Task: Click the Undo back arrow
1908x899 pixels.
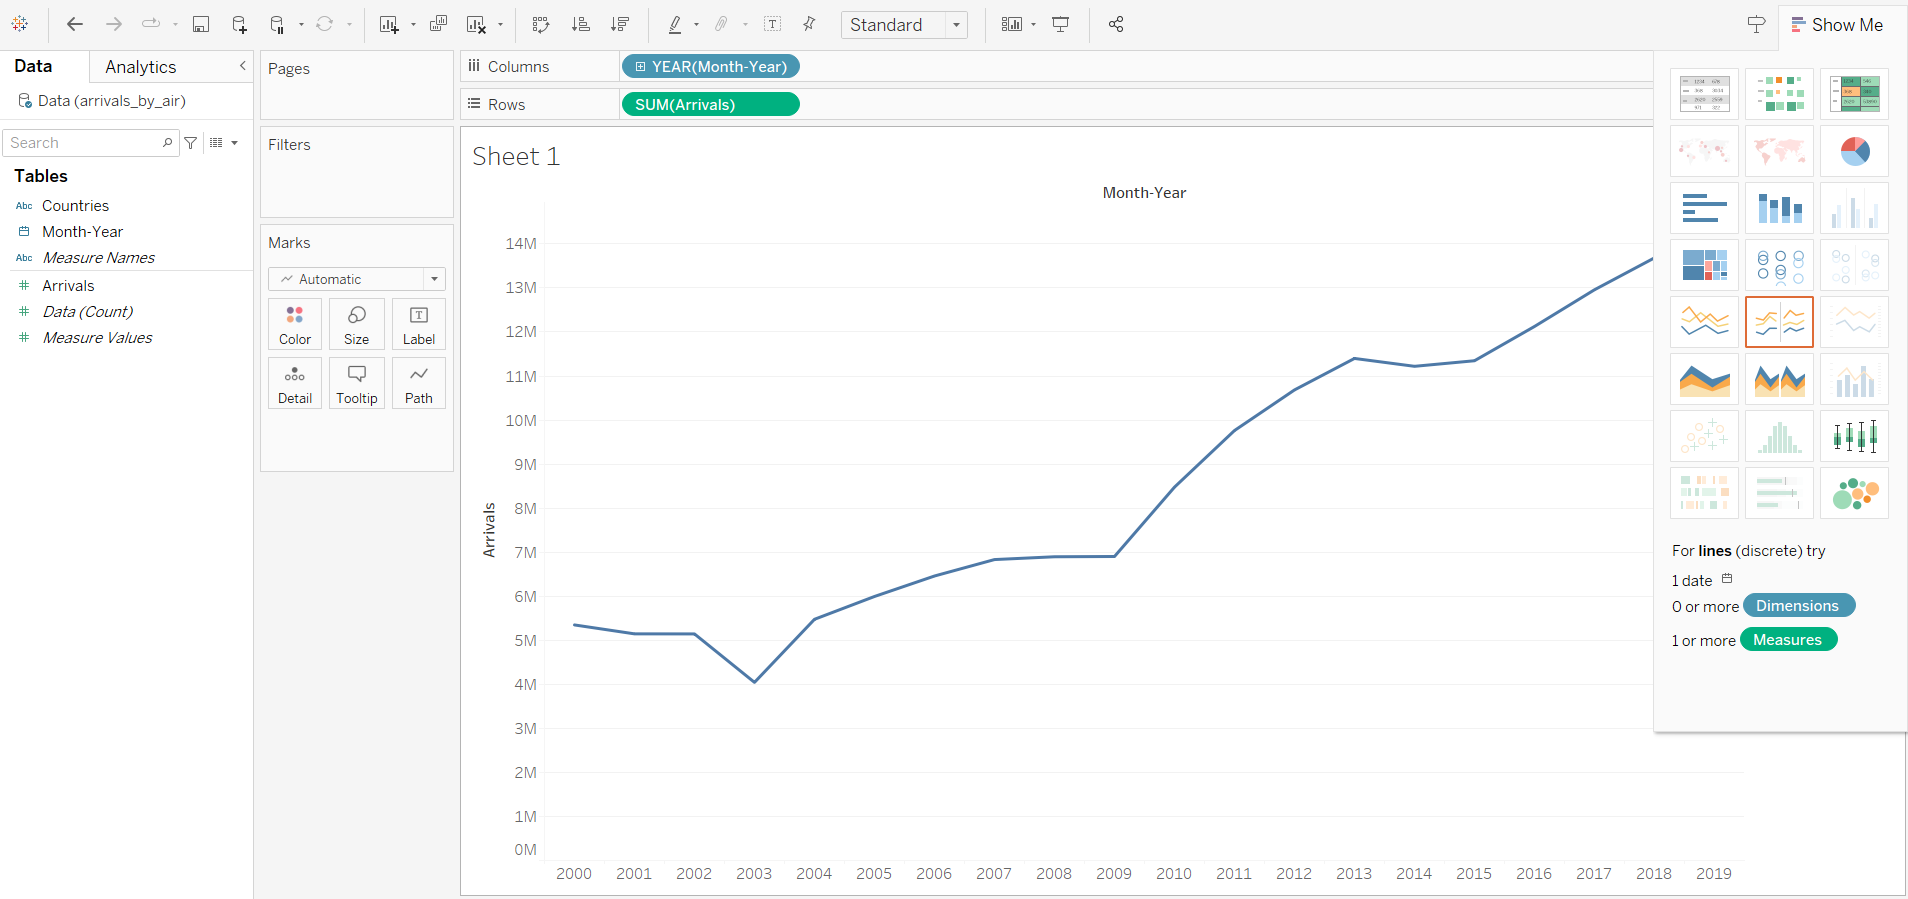Action: coord(75,24)
